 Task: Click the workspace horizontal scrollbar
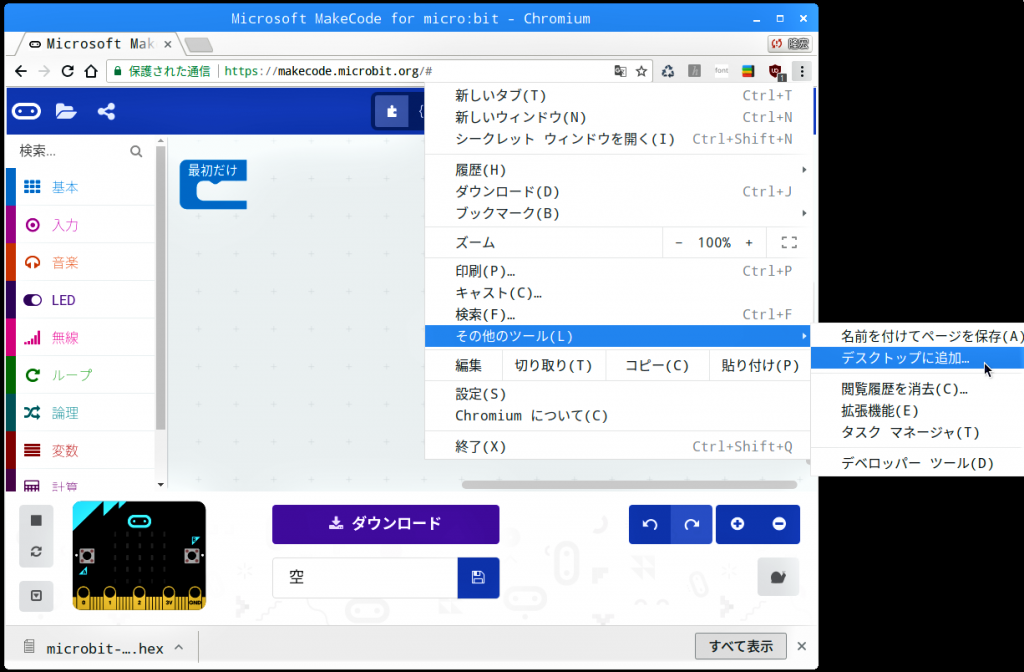(x=629, y=485)
